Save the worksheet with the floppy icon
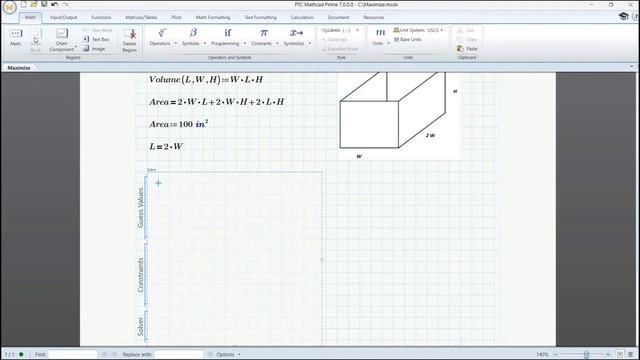Screen dimensions: 640x360 tap(44, 4)
